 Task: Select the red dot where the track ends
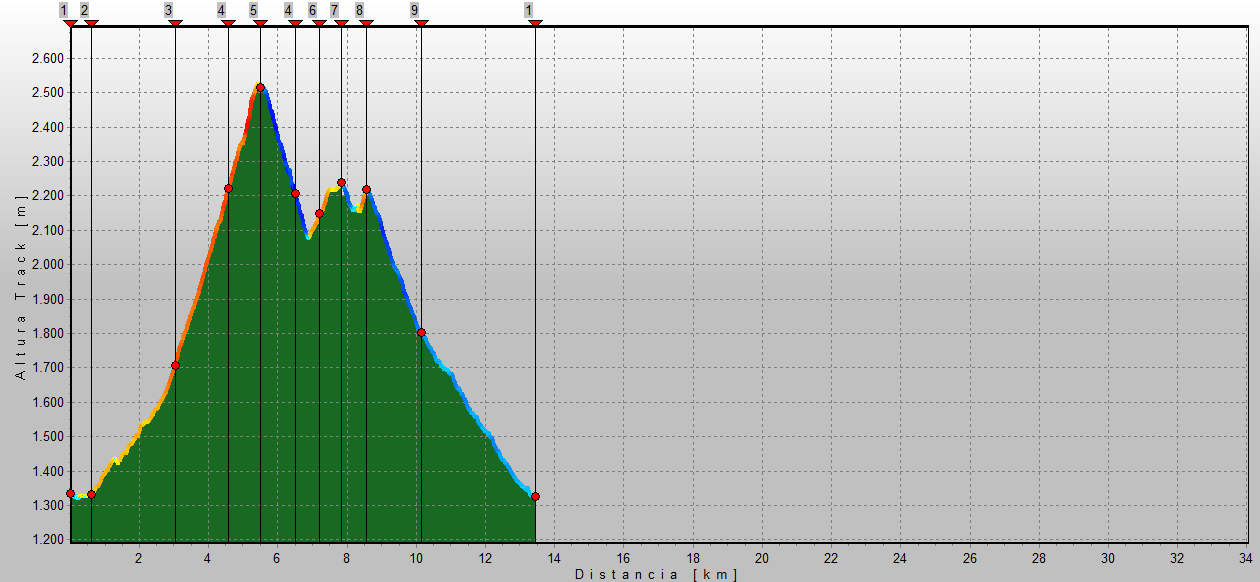(535, 496)
